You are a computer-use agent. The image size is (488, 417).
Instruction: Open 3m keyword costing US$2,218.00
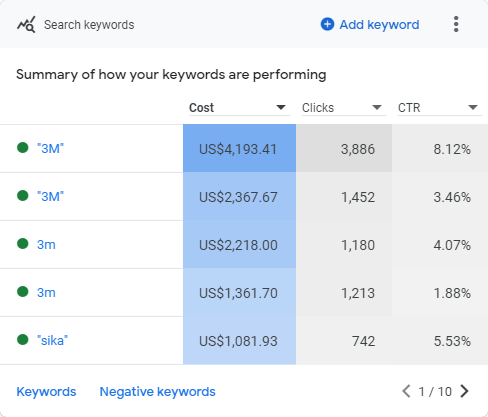point(46,245)
